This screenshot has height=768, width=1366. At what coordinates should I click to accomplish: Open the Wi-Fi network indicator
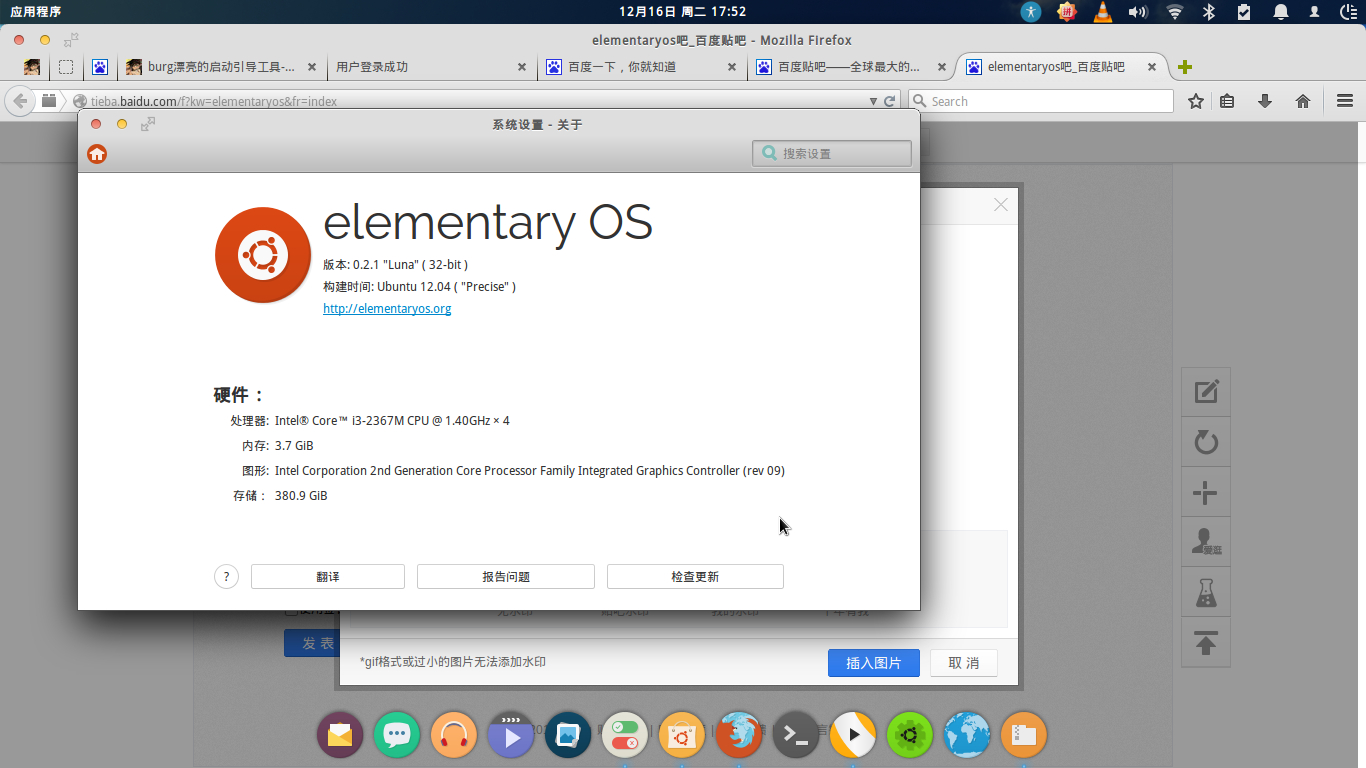(x=1175, y=12)
